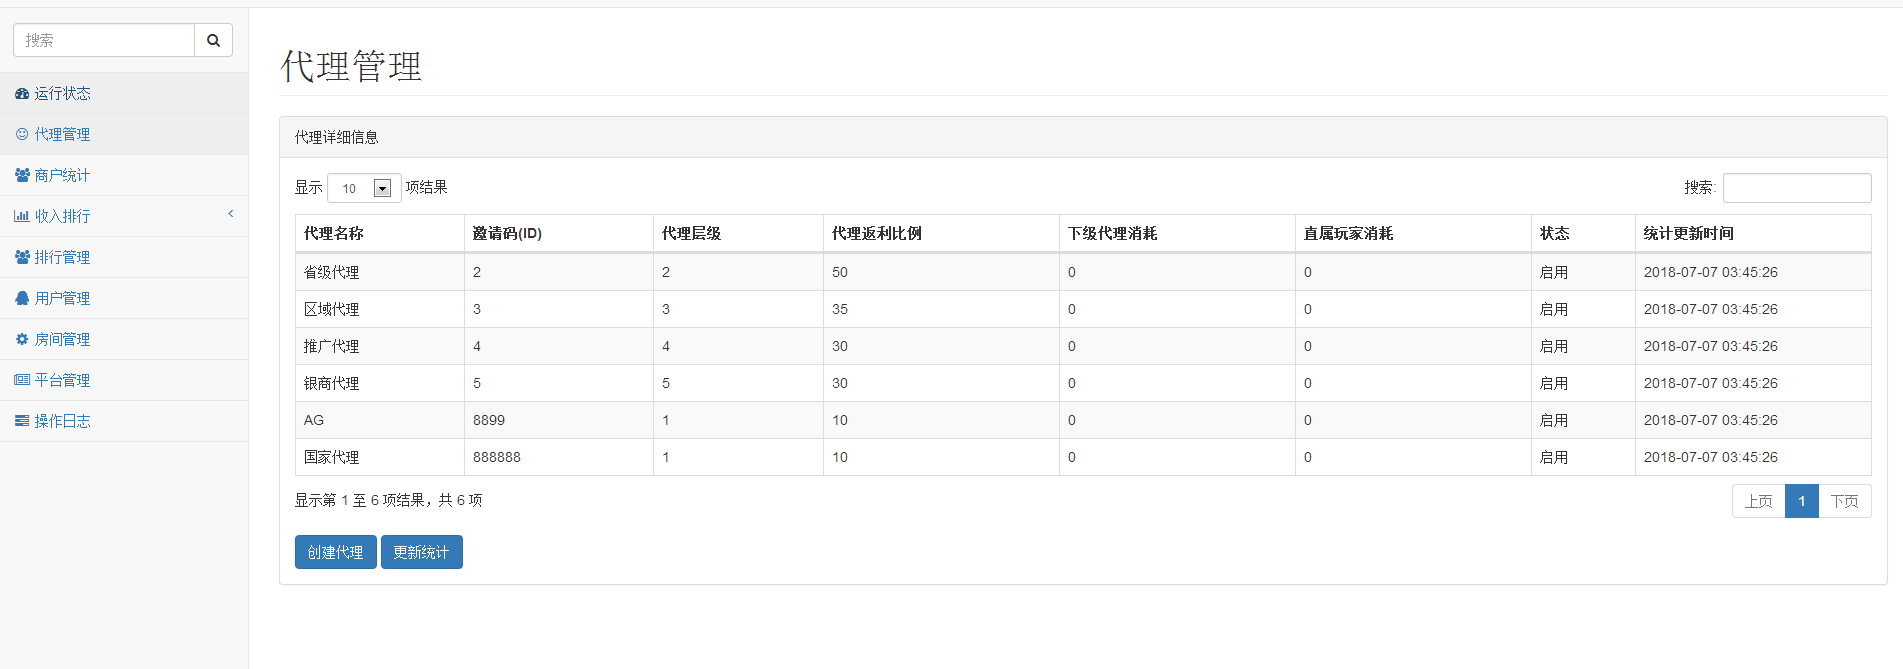Click the search magnifier icon button

213,40
